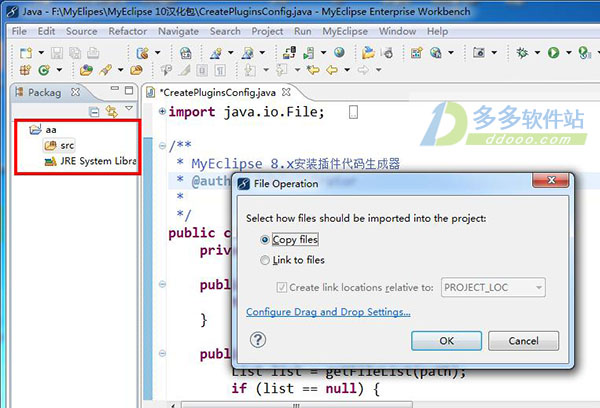Select the CreatePluginsConfig.java editor tab
600x408 pixels.
217,93
